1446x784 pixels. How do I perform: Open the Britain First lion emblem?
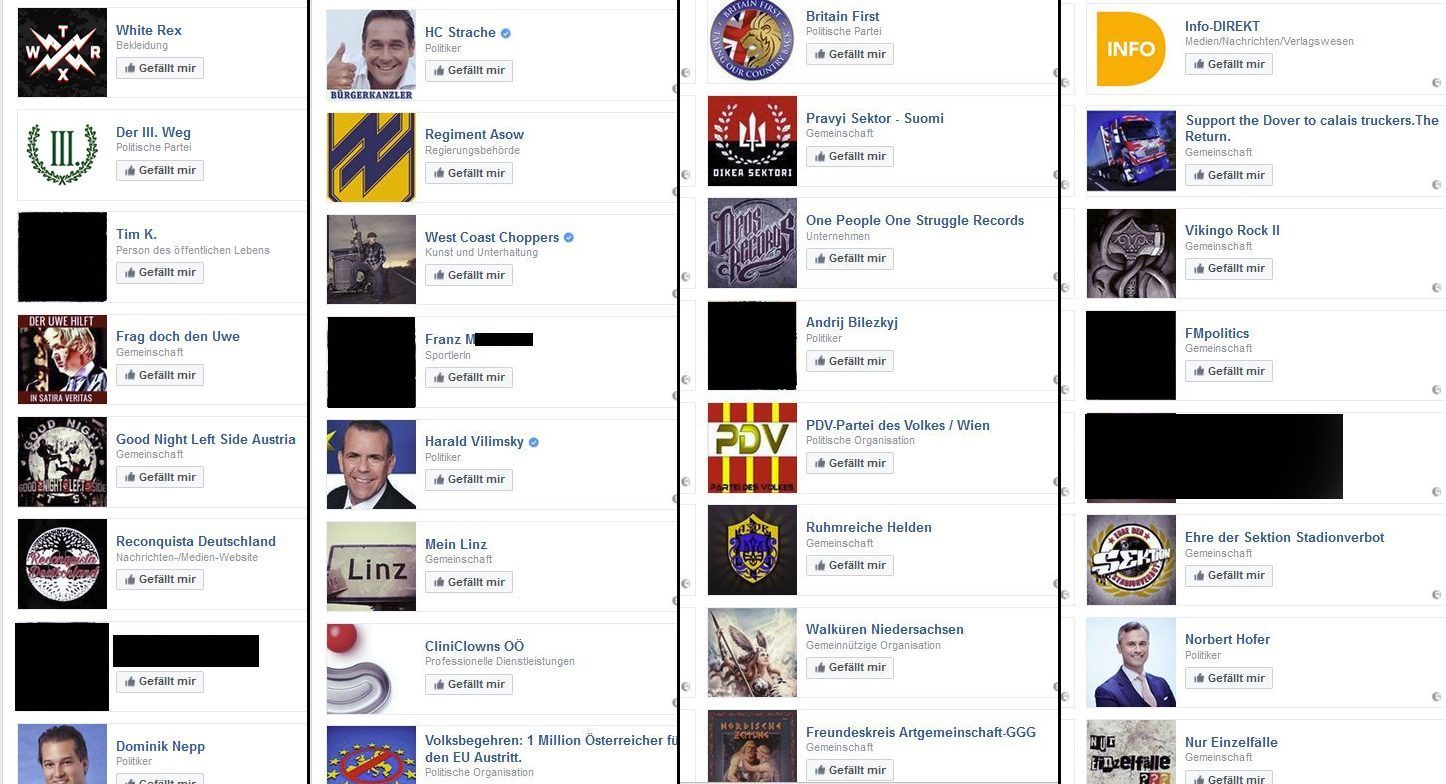coord(752,41)
